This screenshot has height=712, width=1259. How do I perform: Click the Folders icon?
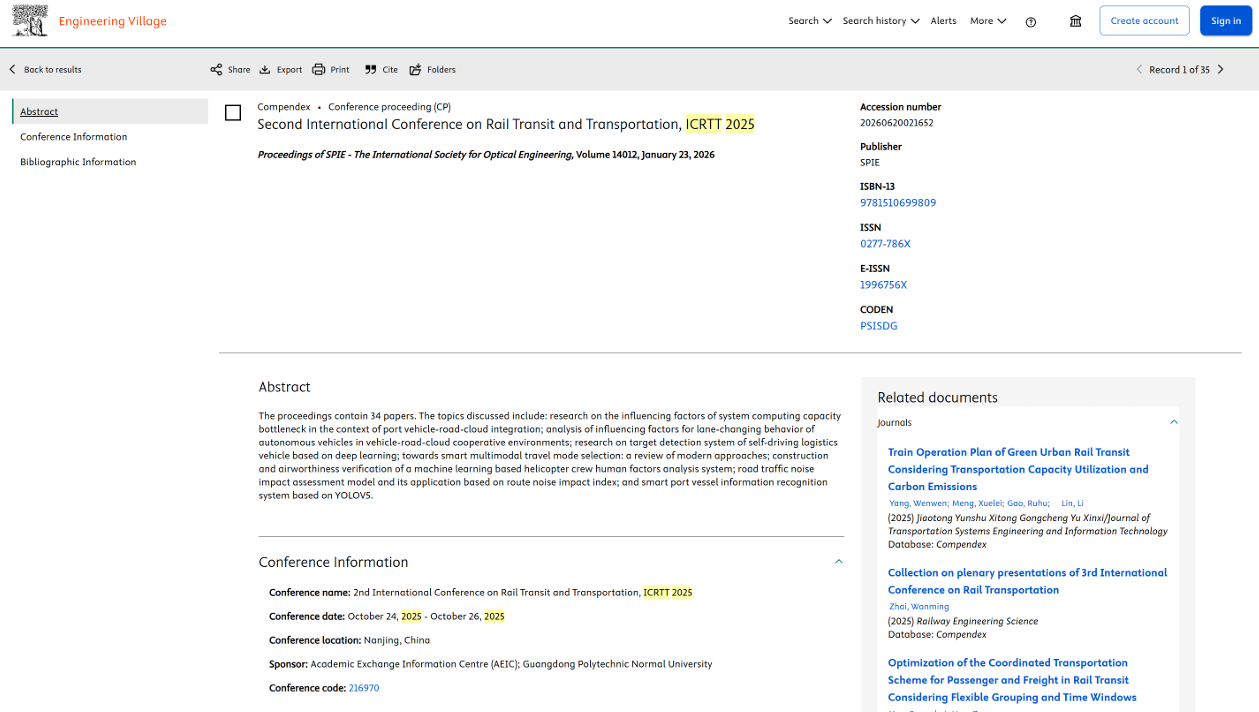point(415,70)
